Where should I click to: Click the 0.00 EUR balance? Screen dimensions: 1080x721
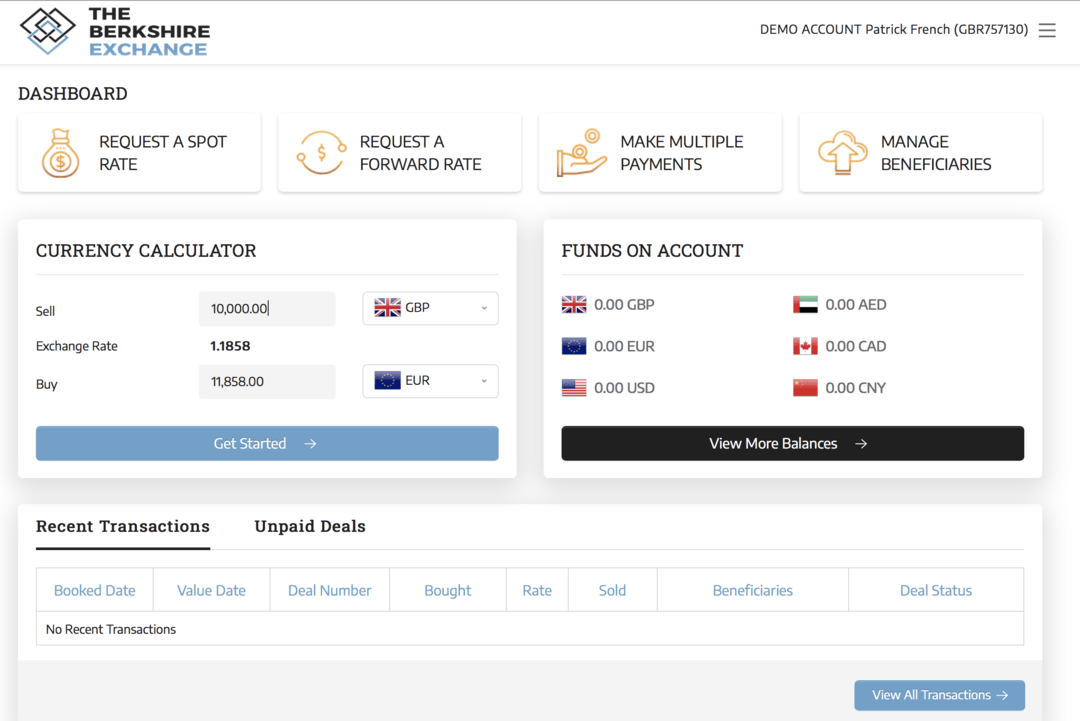[x=624, y=346]
